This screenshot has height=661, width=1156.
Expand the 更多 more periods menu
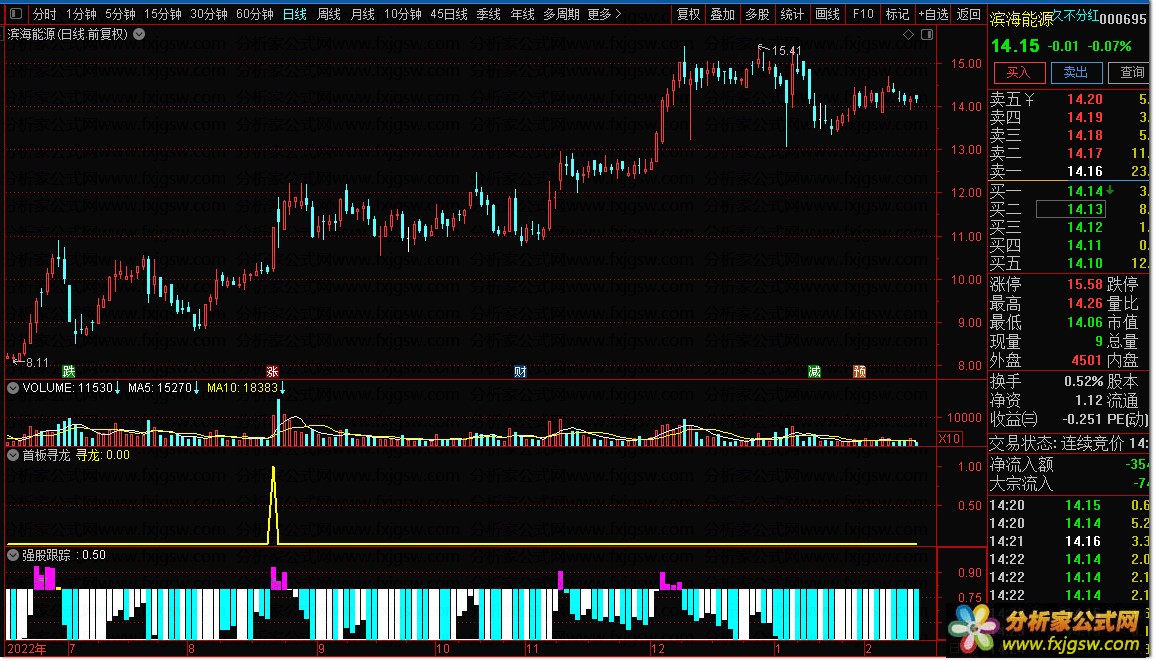tap(605, 14)
